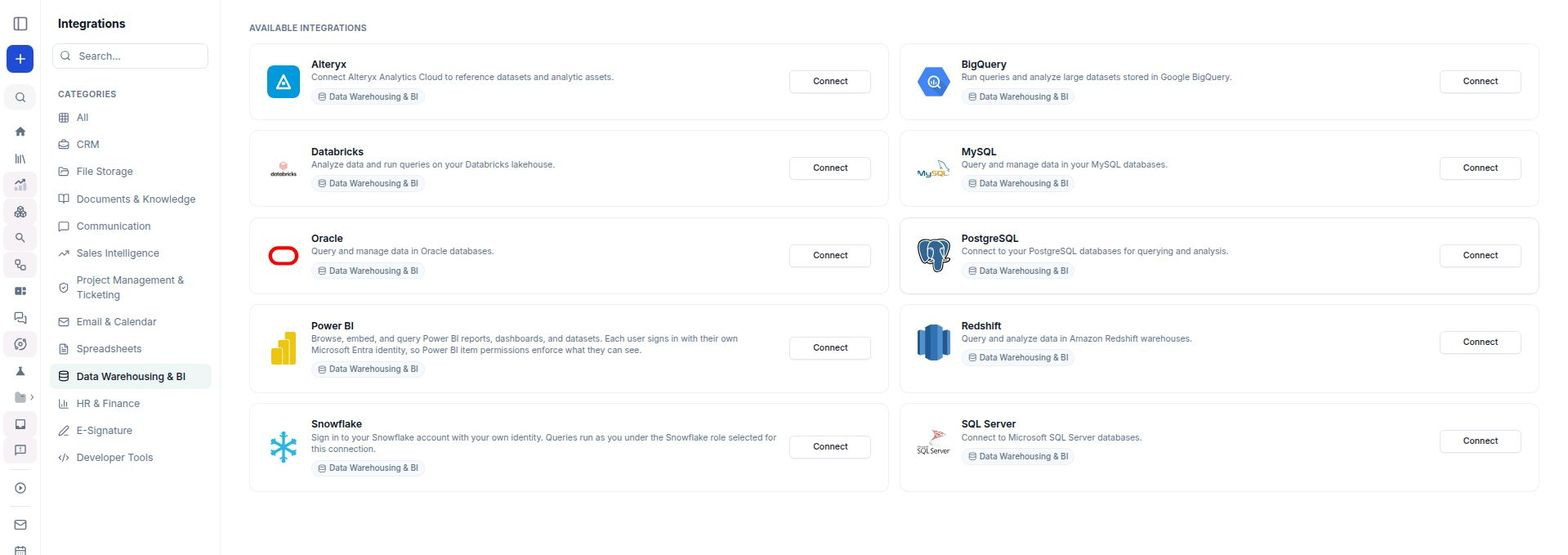Click the blue plus button

click(x=20, y=59)
